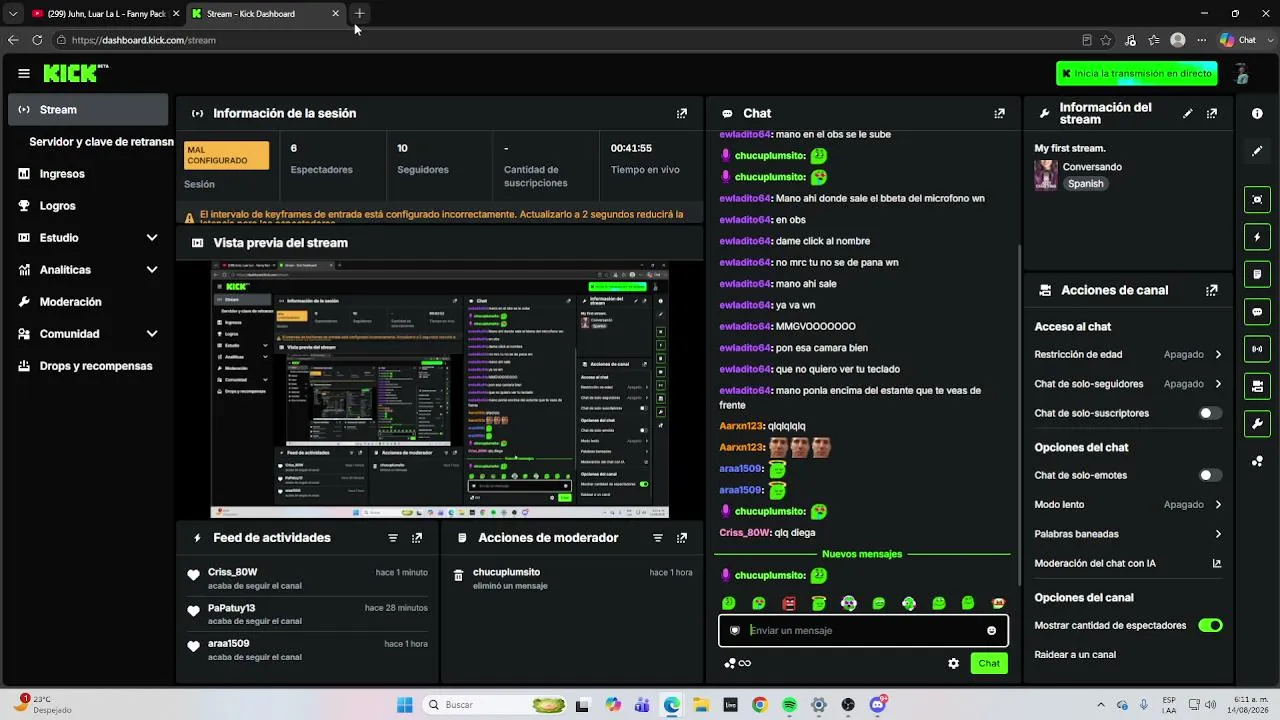The height and width of the screenshot is (720, 1280).
Task: Open filter options in Feed de actividades
Action: click(393, 538)
